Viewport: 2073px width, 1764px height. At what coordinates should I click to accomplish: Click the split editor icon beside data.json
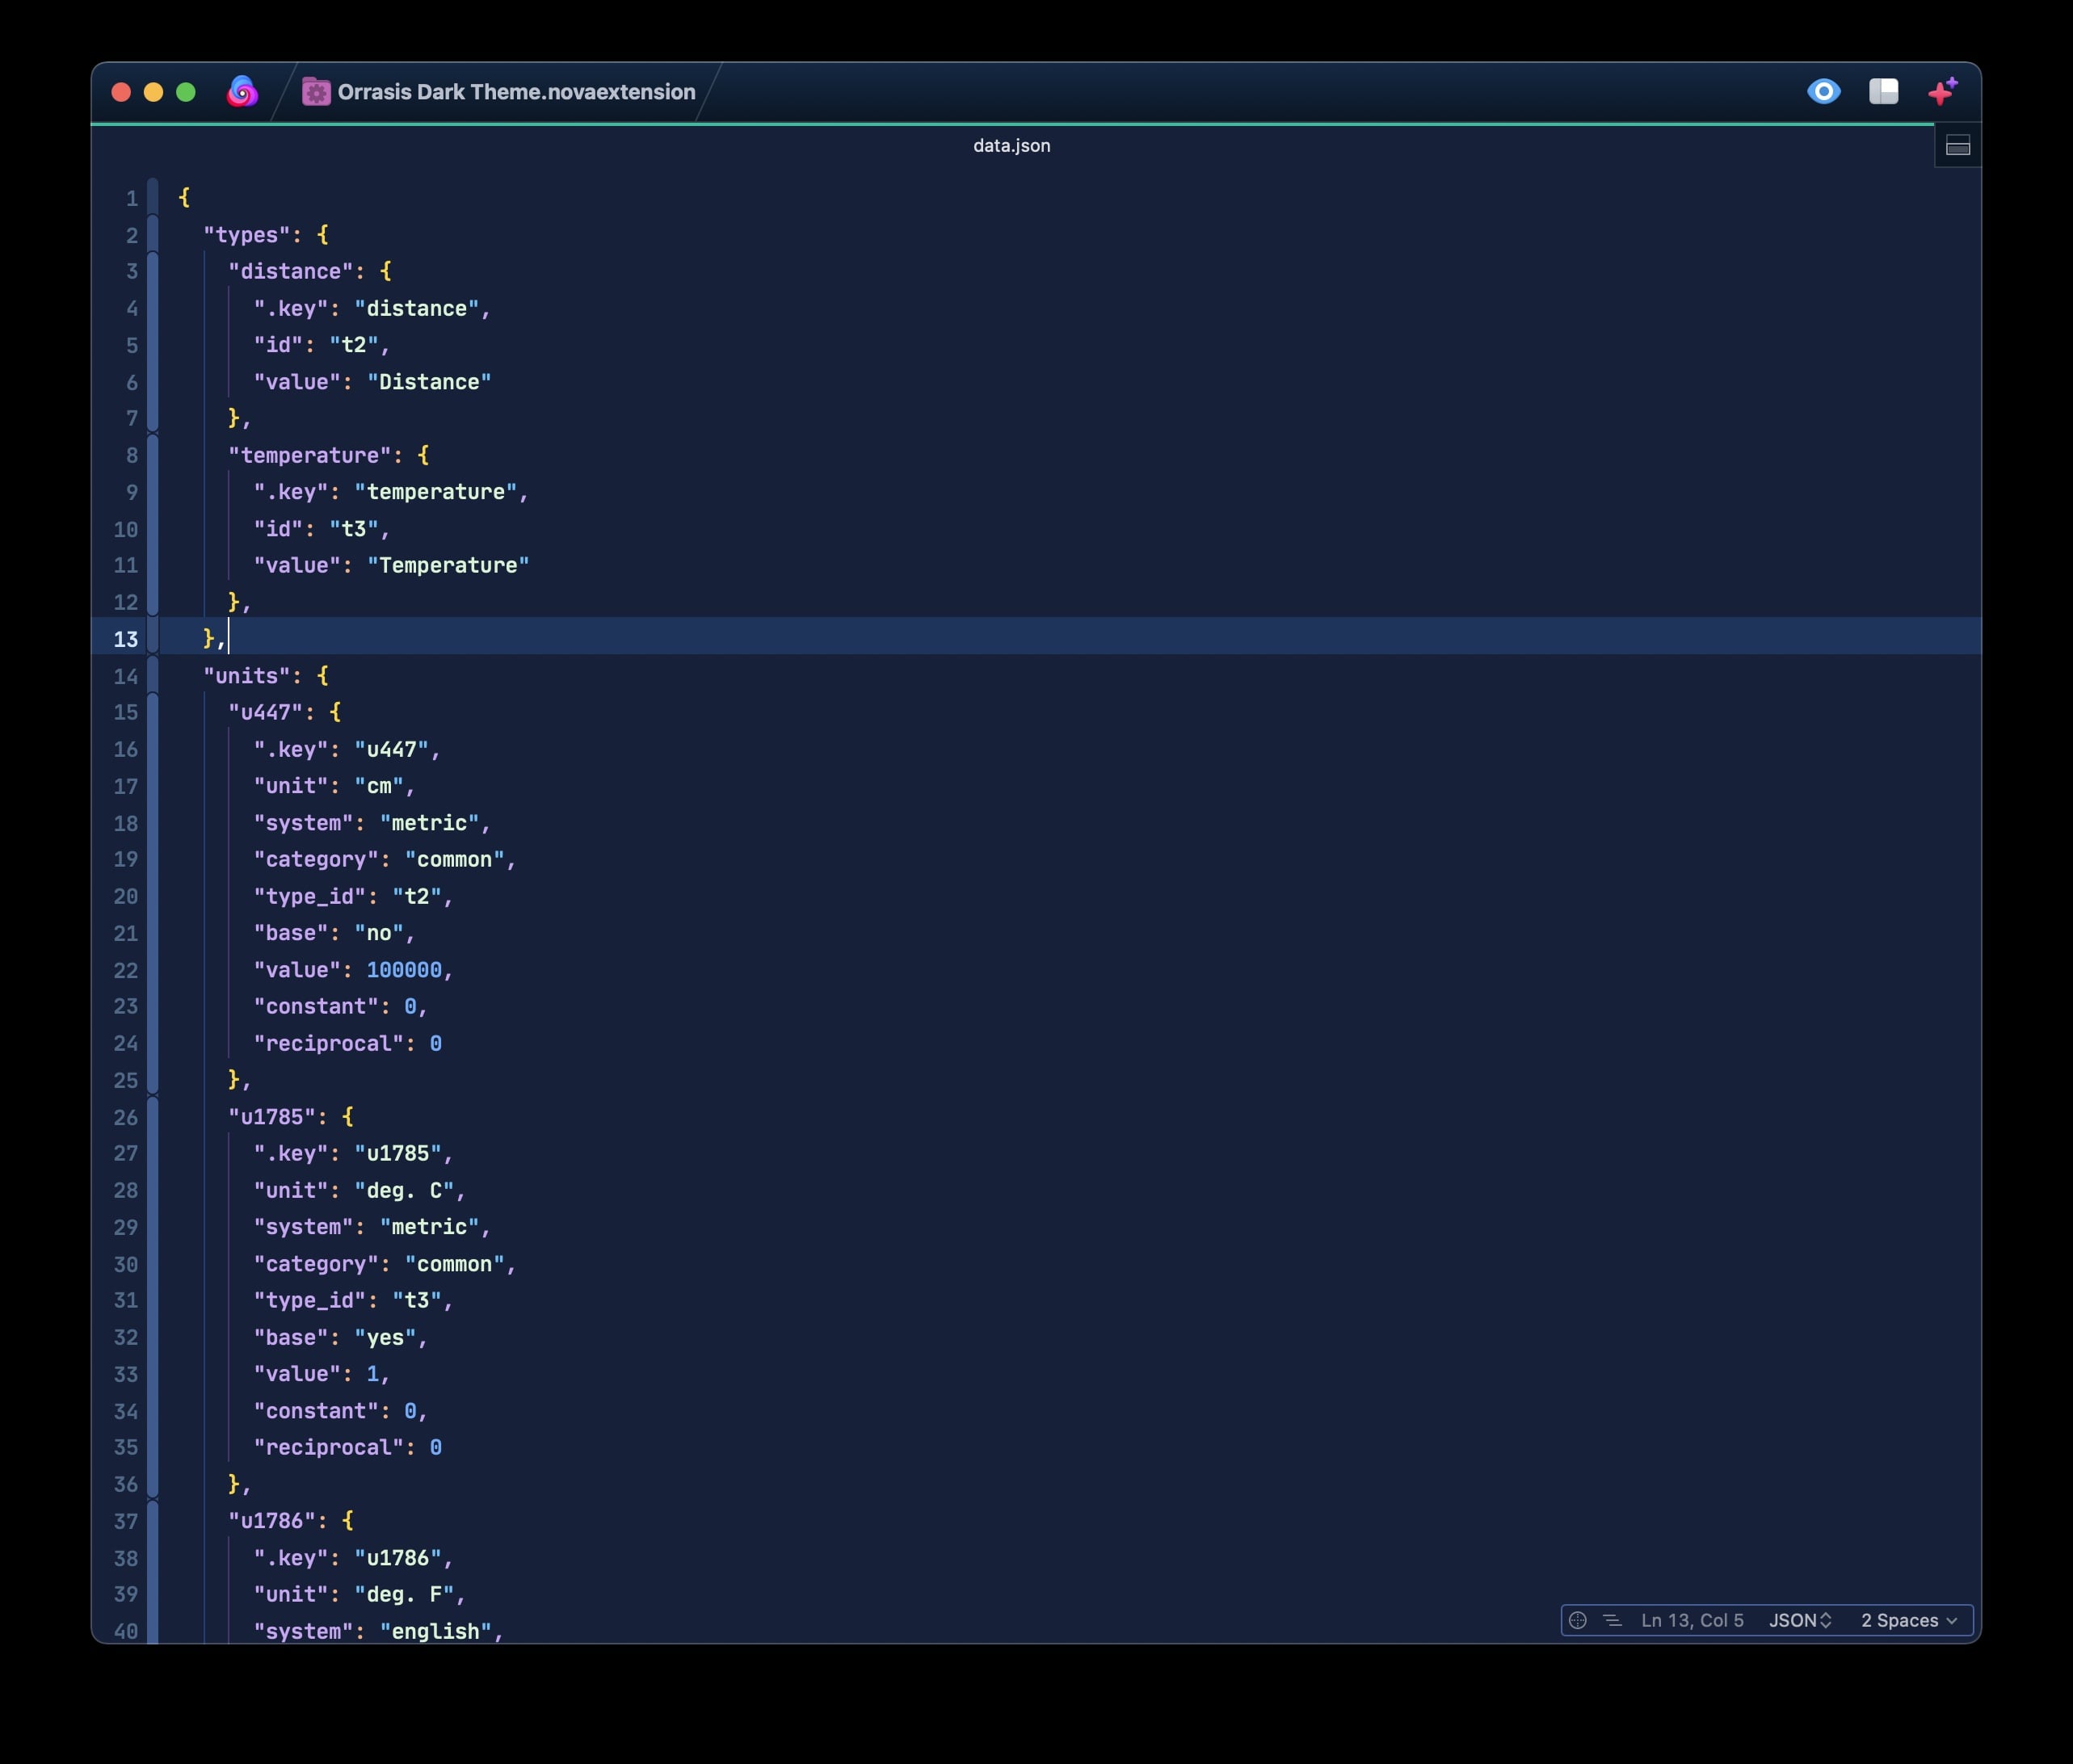(x=1957, y=147)
